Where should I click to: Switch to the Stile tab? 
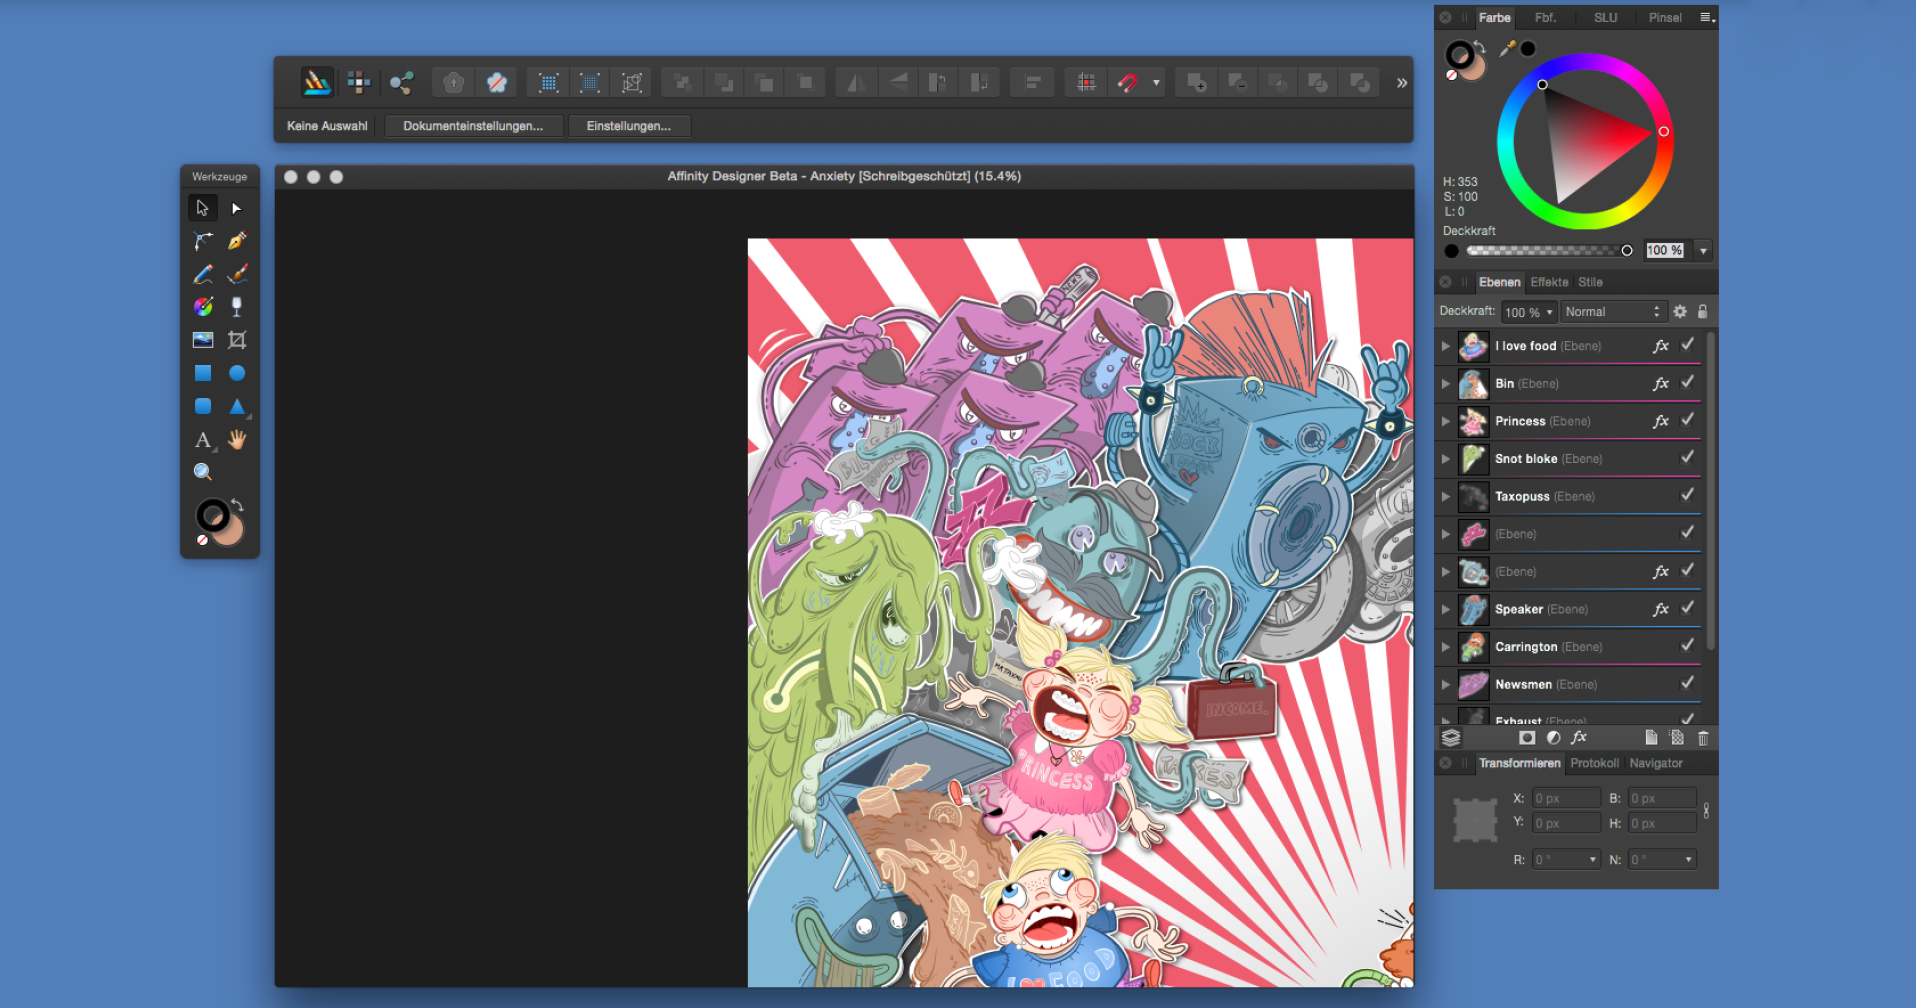(1591, 282)
